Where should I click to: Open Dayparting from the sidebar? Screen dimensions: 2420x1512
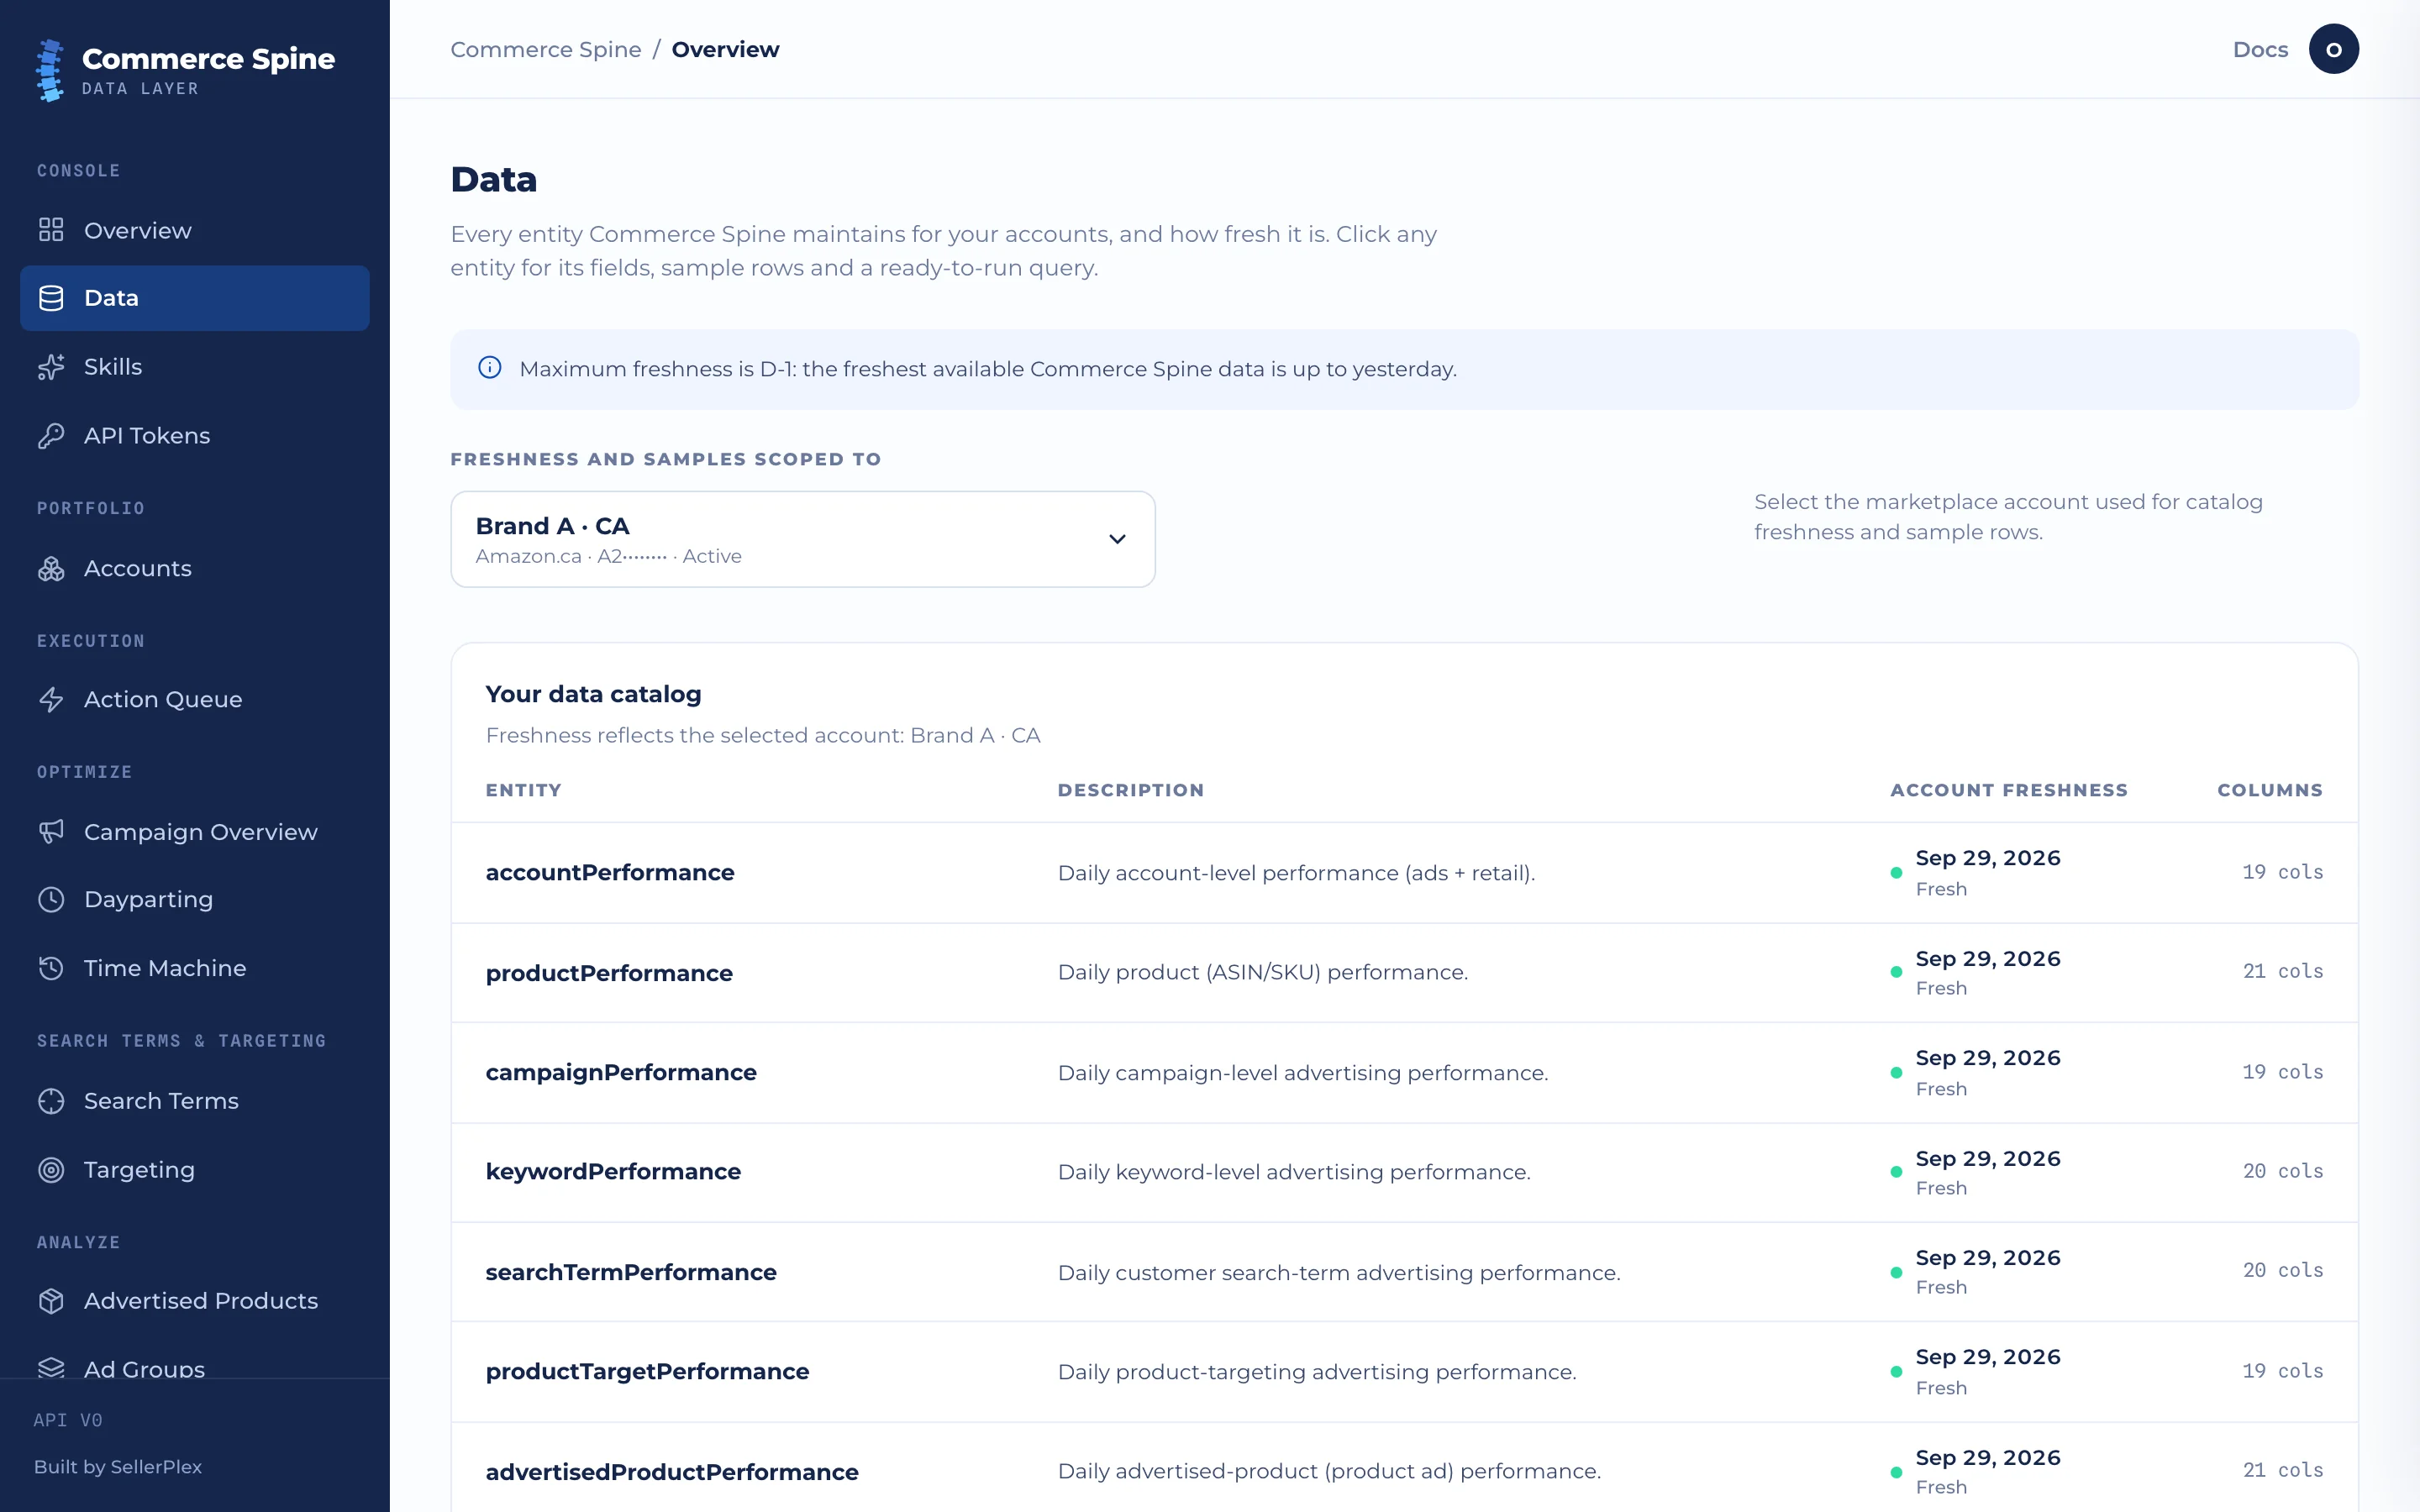tap(195, 899)
